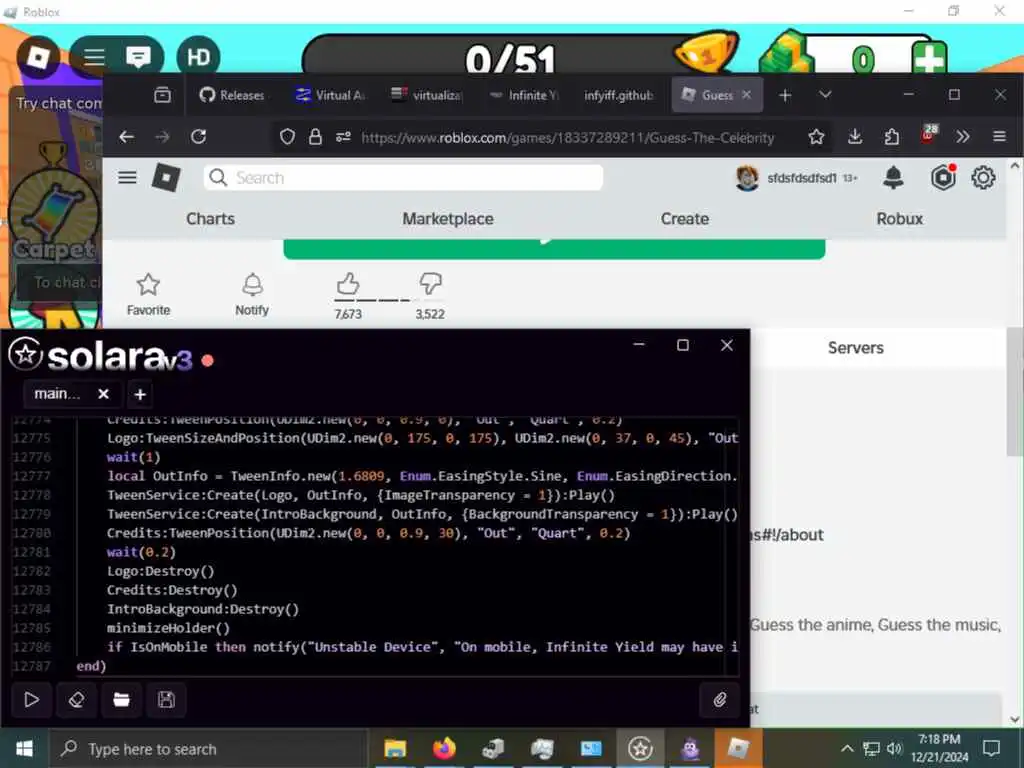Switch to the Servers tab on game page
This screenshot has width=1024, height=768.
coord(856,347)
